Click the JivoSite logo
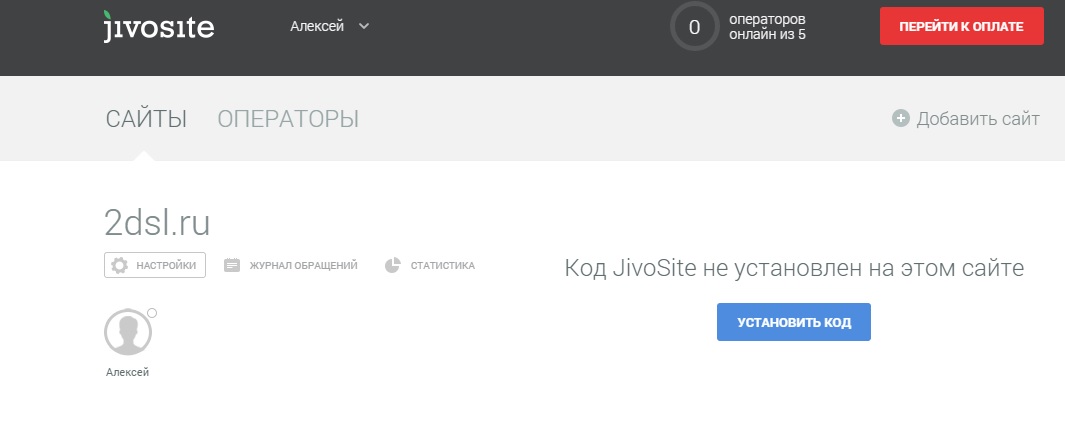Screen dimensions: 1065x439 (158, 26)
